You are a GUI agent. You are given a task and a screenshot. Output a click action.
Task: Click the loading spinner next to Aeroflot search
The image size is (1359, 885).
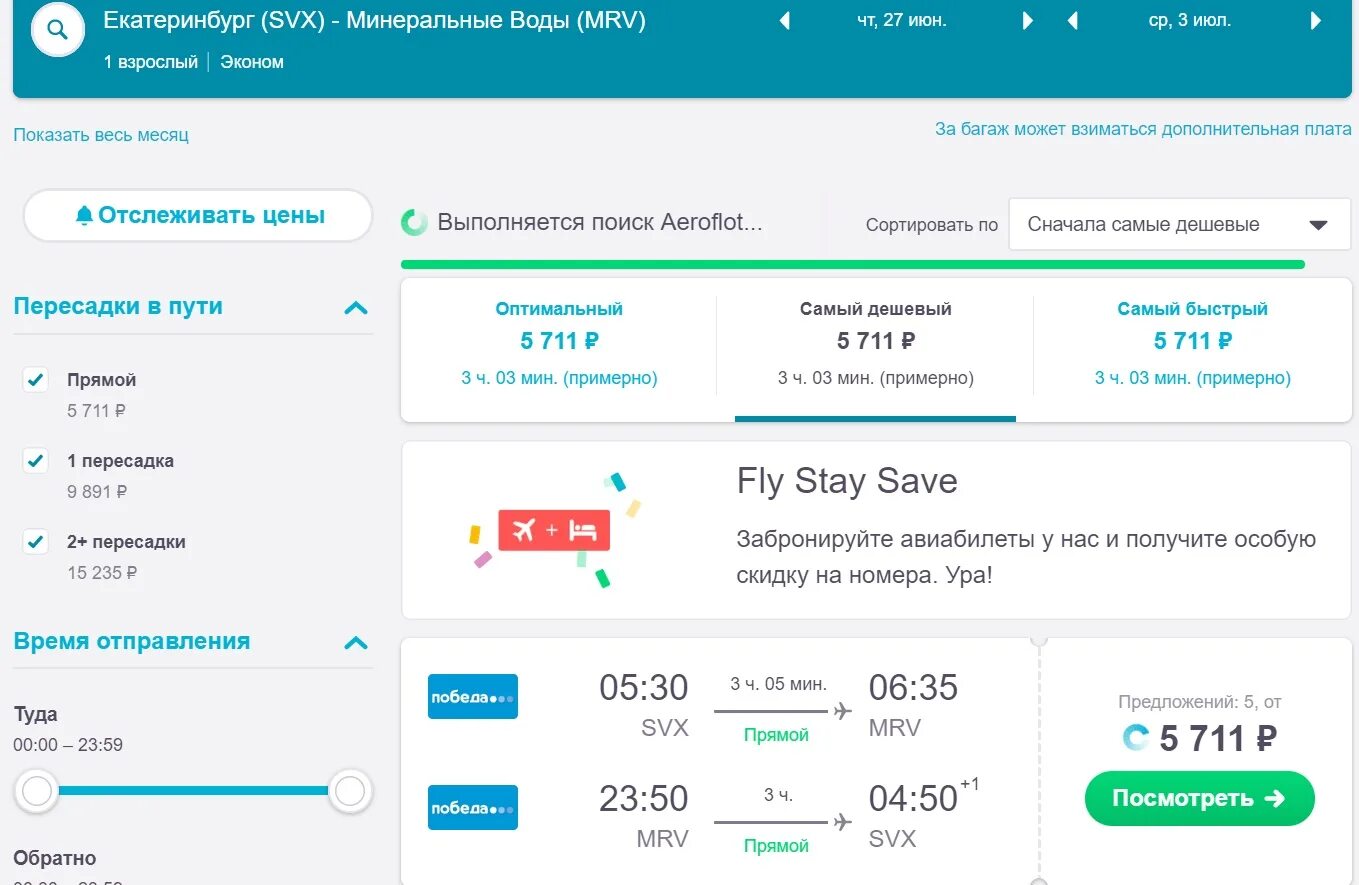[414, 222]
